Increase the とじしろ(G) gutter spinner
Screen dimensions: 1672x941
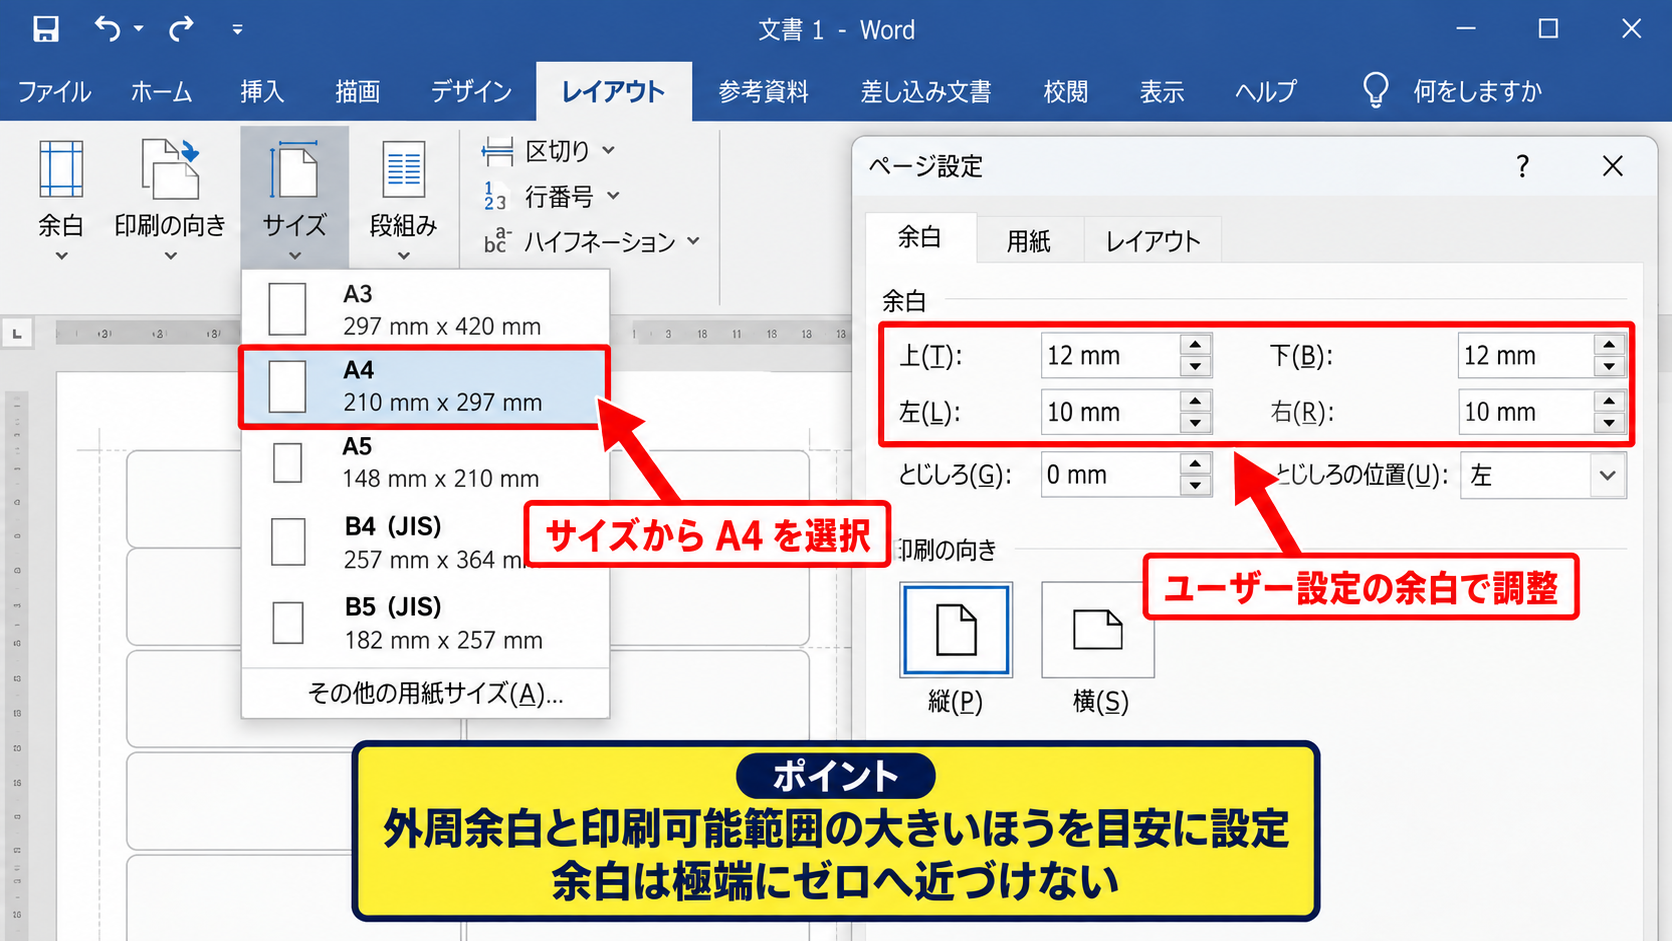click(x=1195, y=463)
